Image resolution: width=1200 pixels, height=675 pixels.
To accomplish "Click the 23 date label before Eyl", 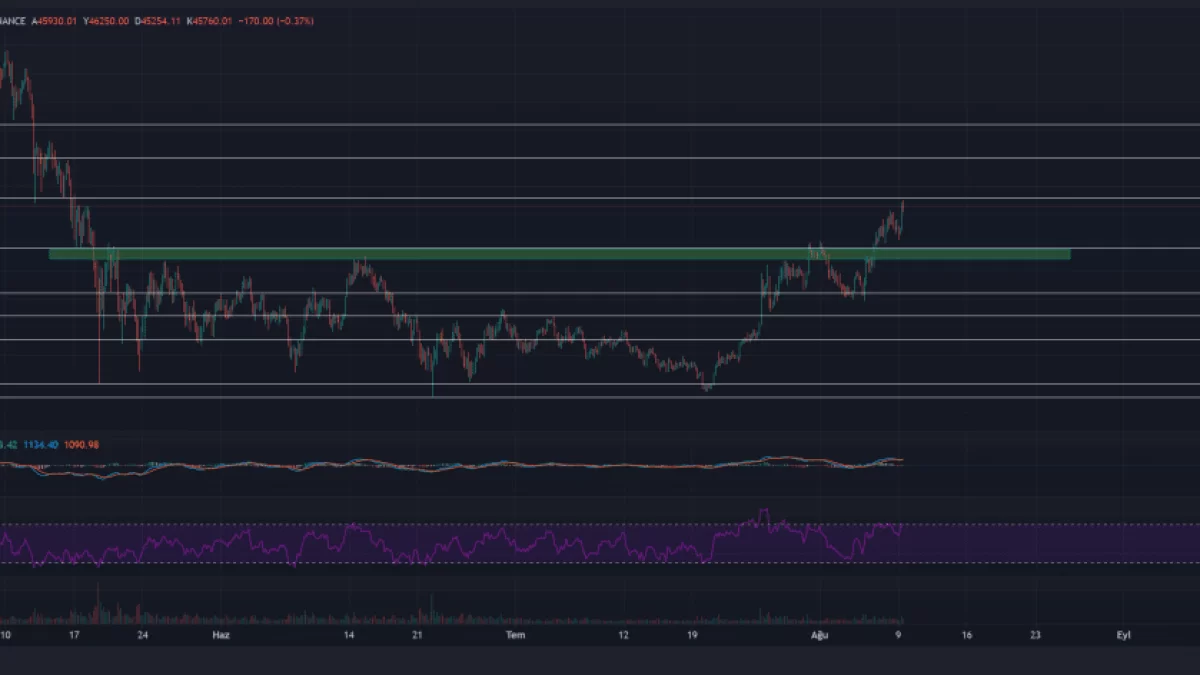I will click(x=1035, y=634).
